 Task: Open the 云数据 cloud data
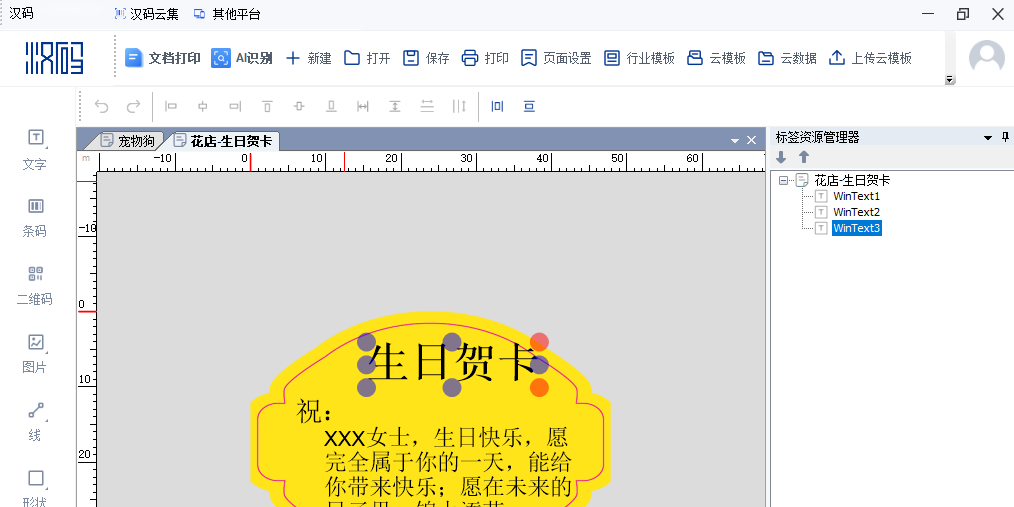(786, 58)
